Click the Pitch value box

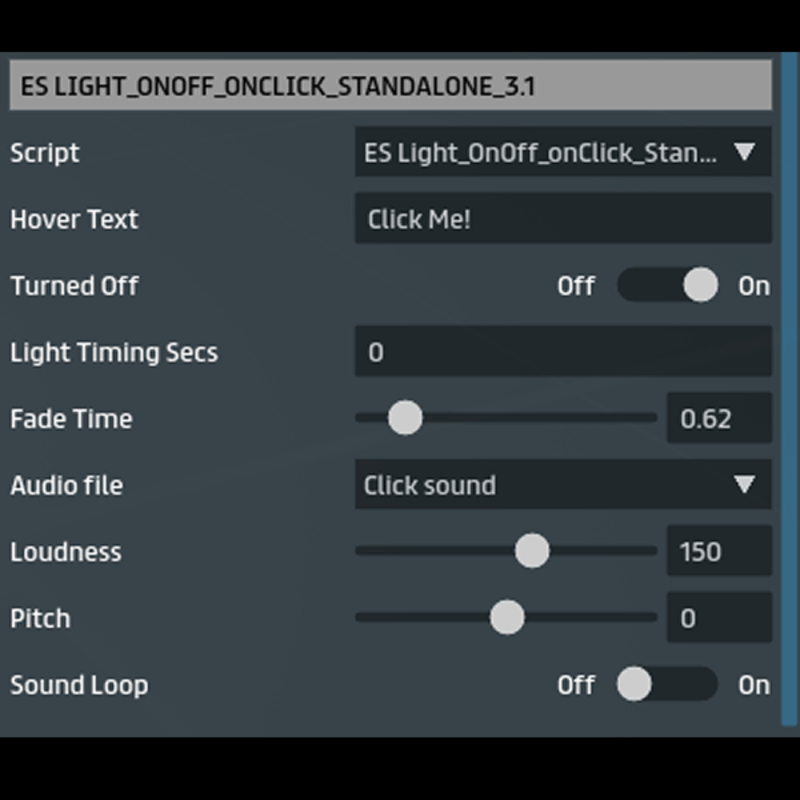(x=718, y=617)
